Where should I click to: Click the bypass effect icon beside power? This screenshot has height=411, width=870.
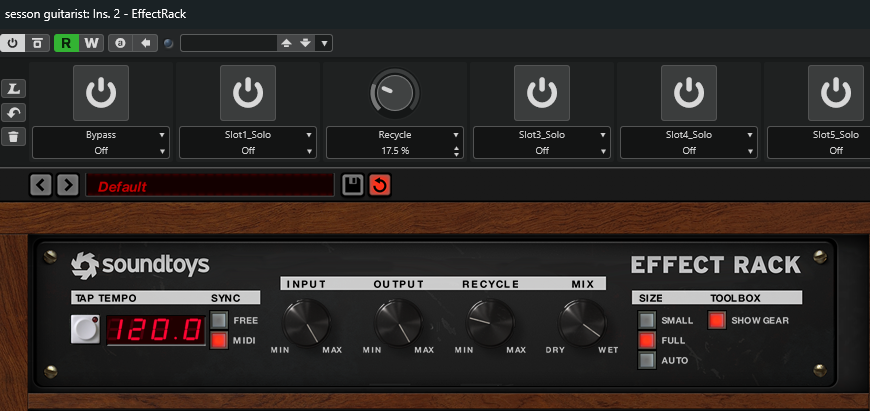pos(38,43)
